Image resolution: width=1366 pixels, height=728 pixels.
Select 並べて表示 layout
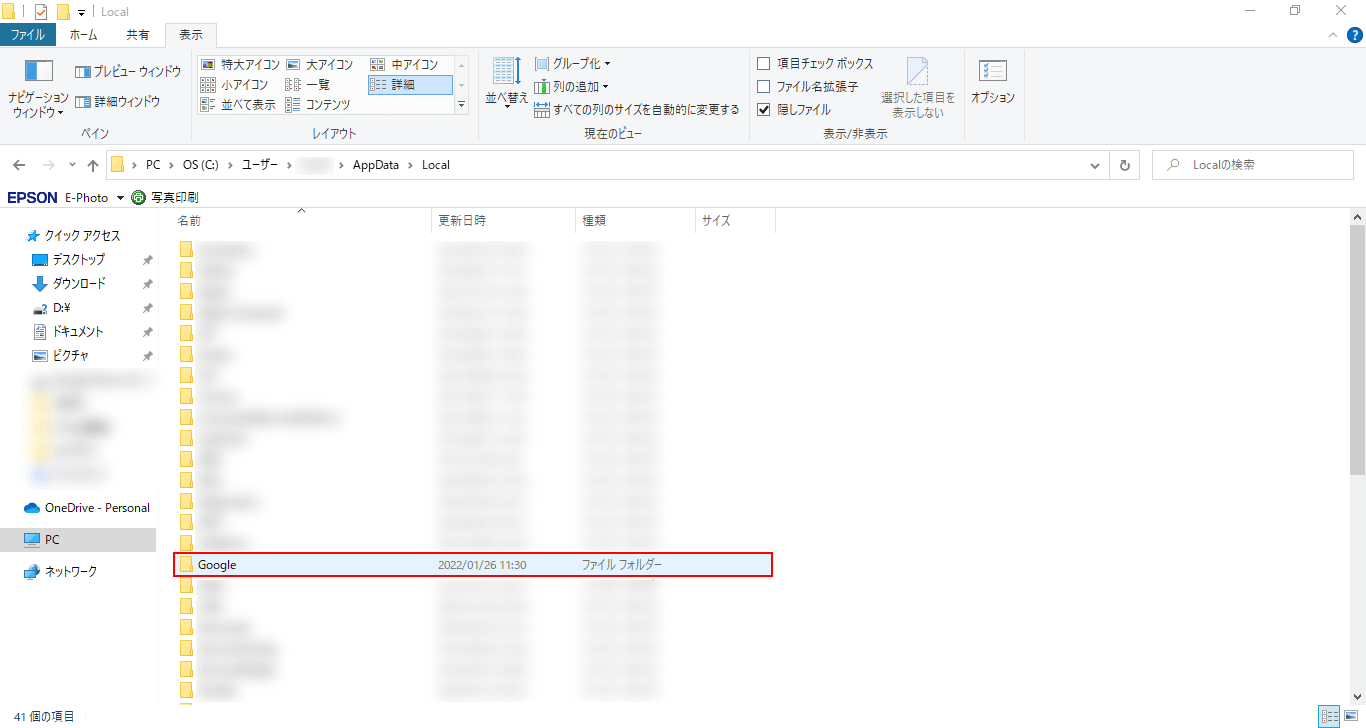point(239,105)
